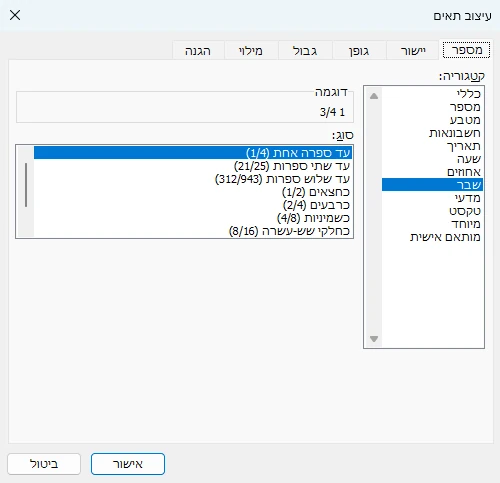Open the הגנה tab
The height and width of the screenshot is (483, 500).
coord(198,51)
